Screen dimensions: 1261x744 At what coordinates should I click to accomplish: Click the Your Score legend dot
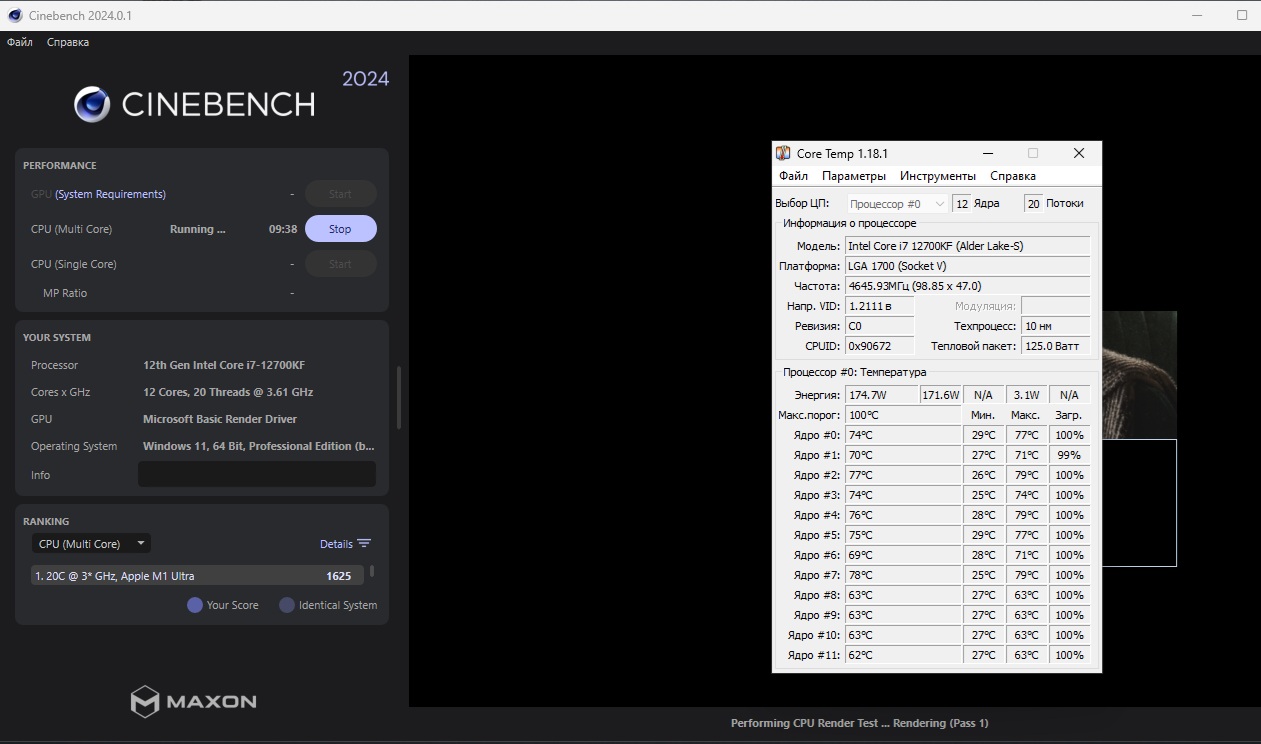(x=195, y=605)
